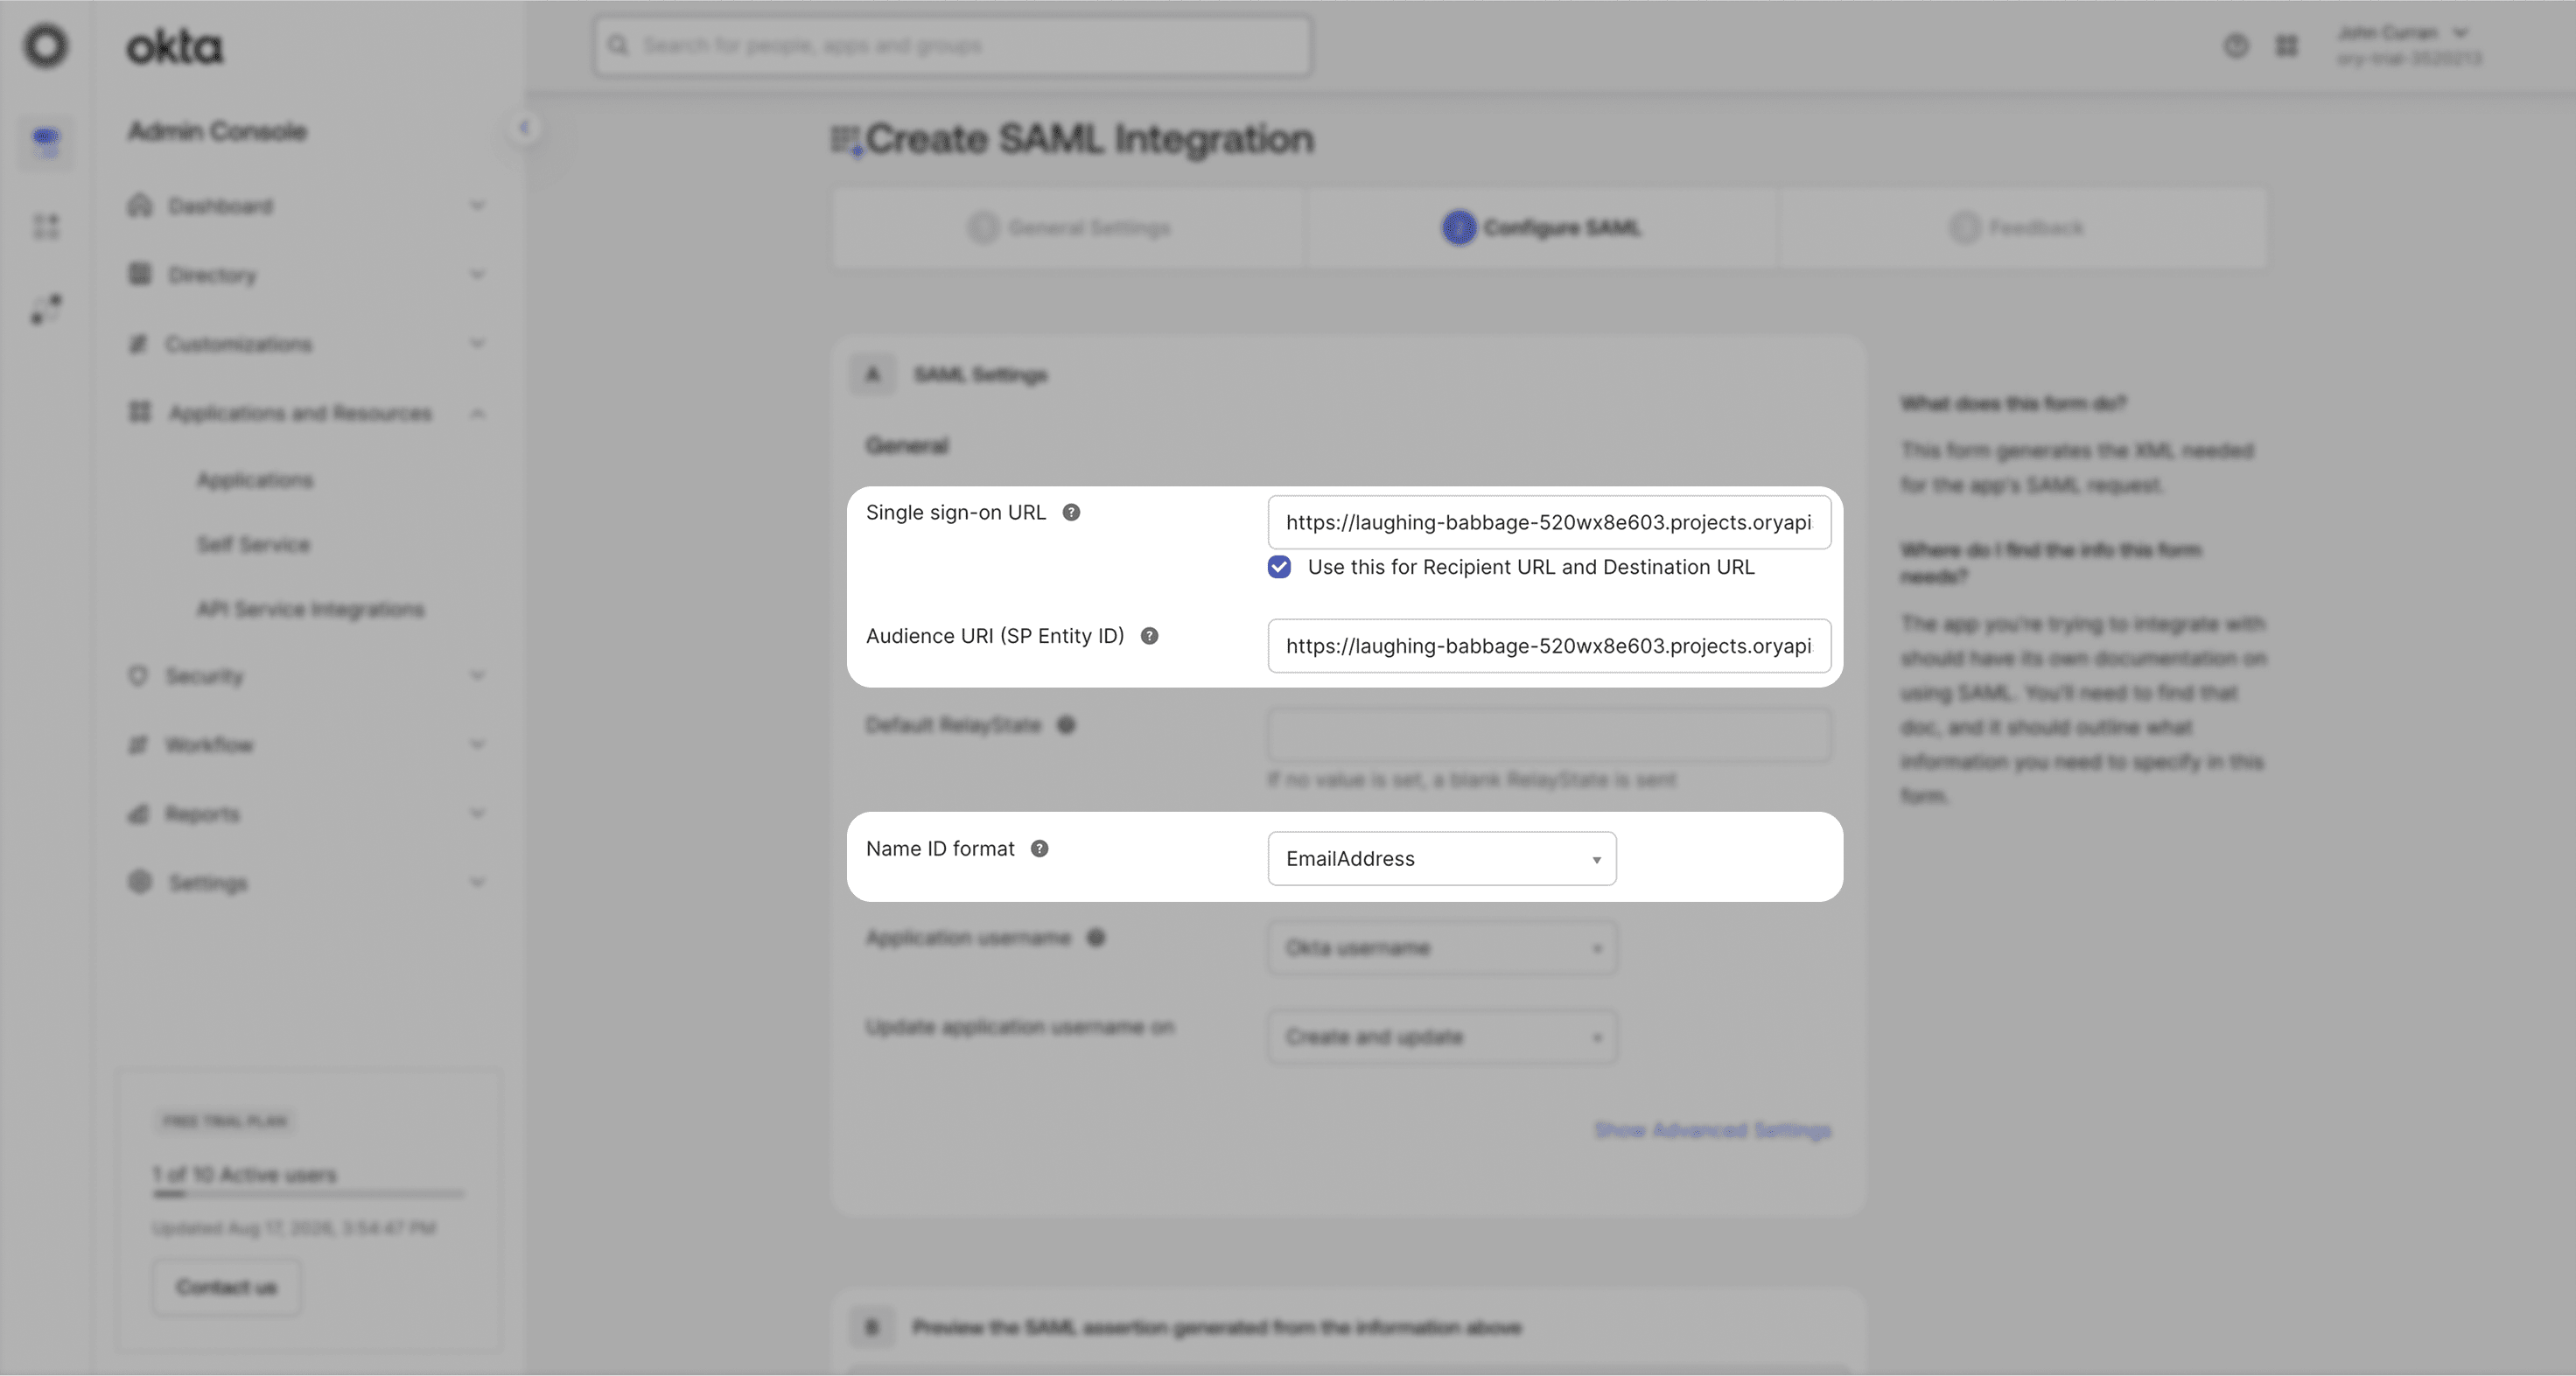Expand the Dashboard menu
2576x1376 pixels.
(307, 206)
